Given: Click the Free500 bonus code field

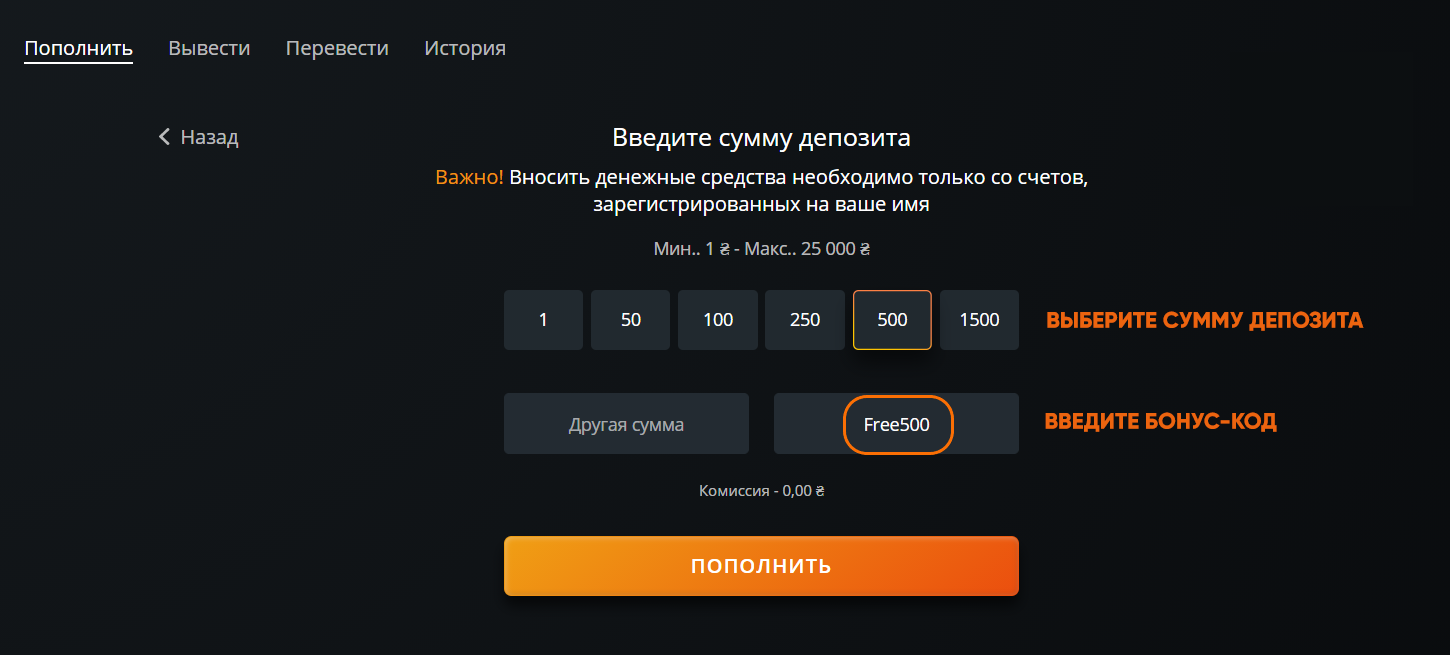Looking at the screenshot, I should coord(896,424).
